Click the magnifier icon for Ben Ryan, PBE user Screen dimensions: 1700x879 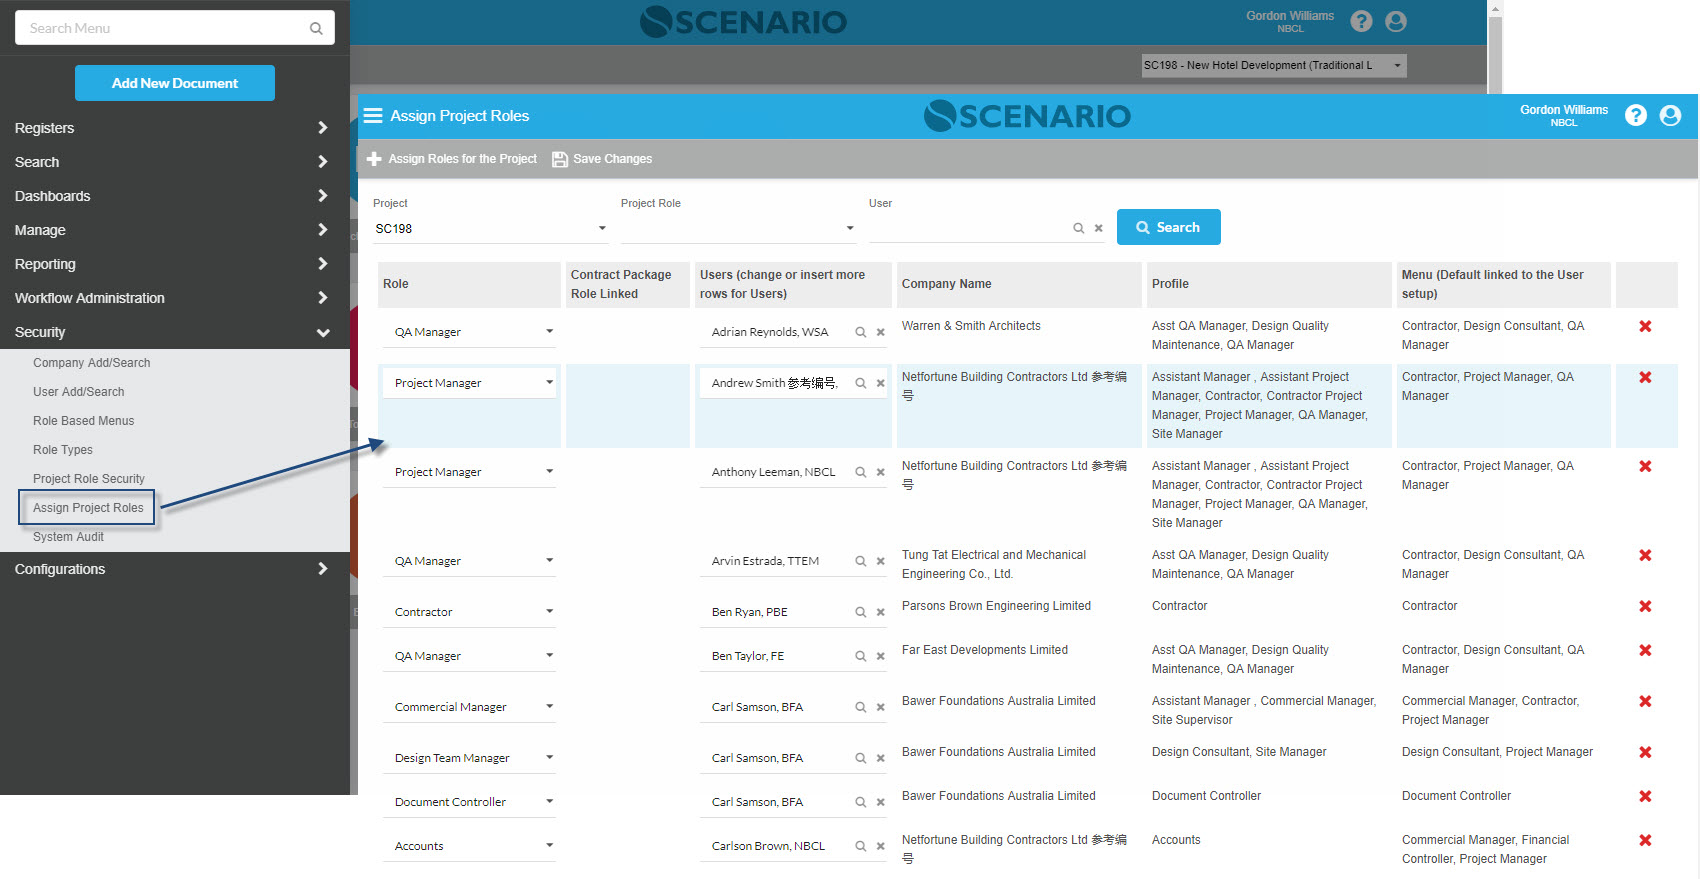point(860,612)
